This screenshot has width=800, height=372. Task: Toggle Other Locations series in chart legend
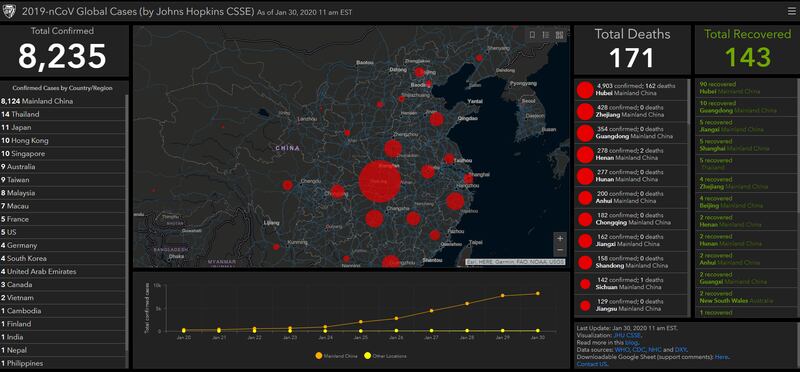(385, 356)
